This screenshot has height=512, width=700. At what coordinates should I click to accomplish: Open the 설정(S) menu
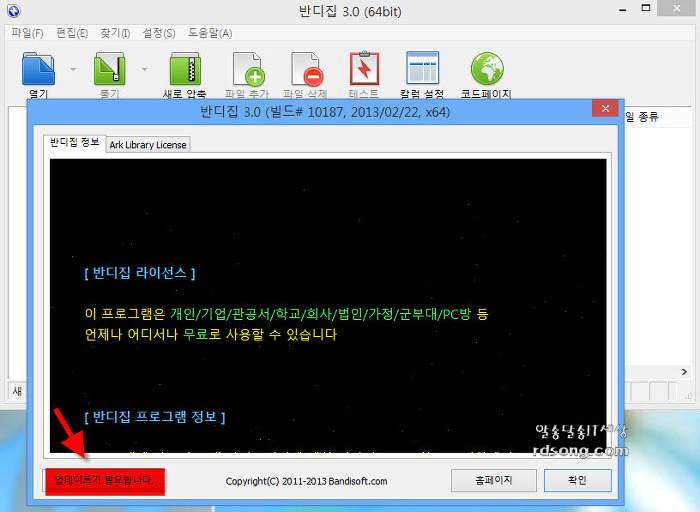(158, 33)
